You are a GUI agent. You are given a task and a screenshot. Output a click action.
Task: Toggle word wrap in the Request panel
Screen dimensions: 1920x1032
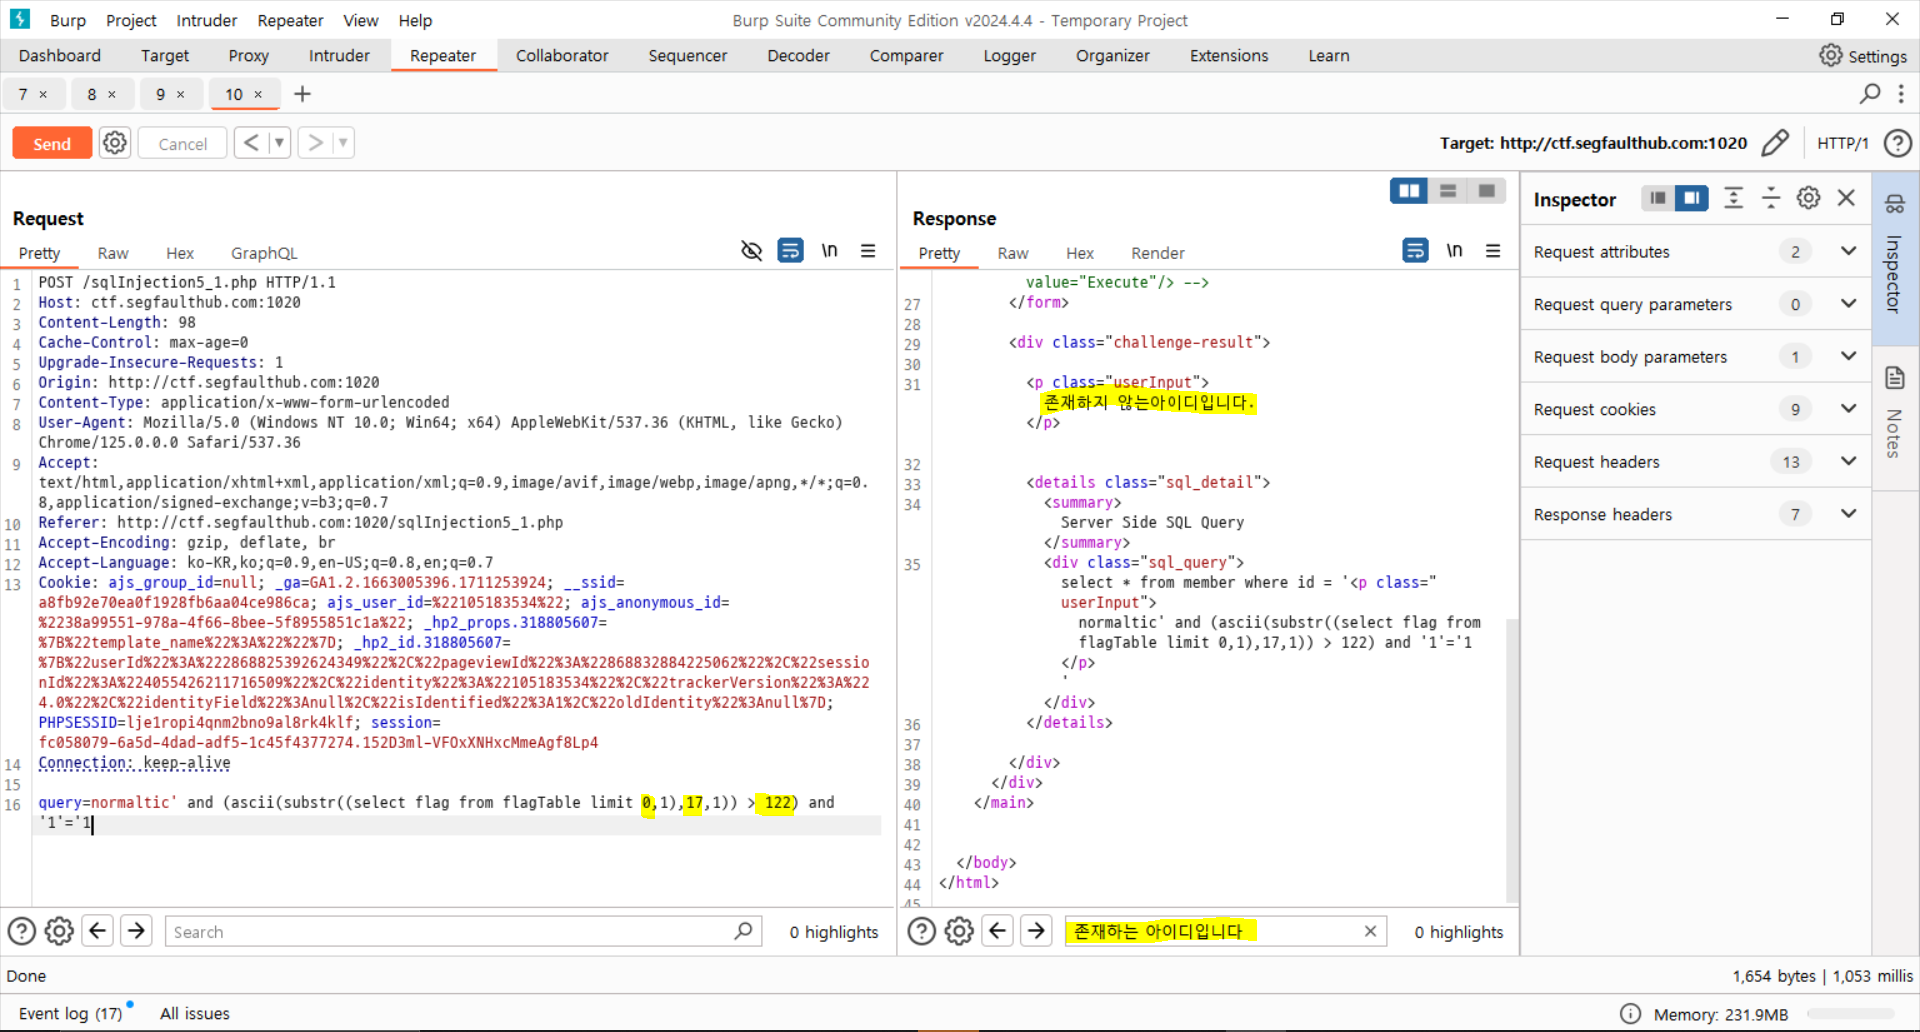pos(790,251)
